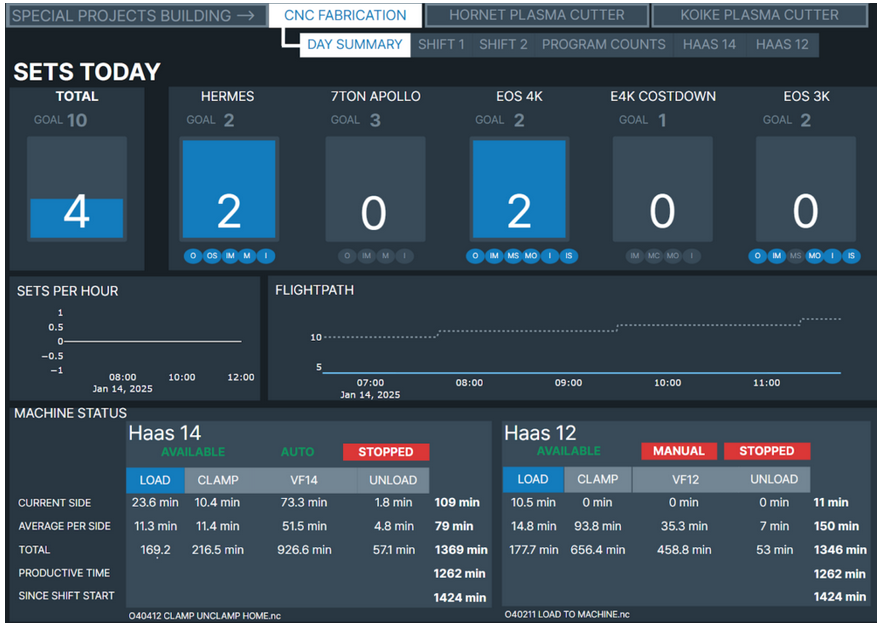Click the IM badge under EOS 3K
879x625 pixels.
coord(776,256)
